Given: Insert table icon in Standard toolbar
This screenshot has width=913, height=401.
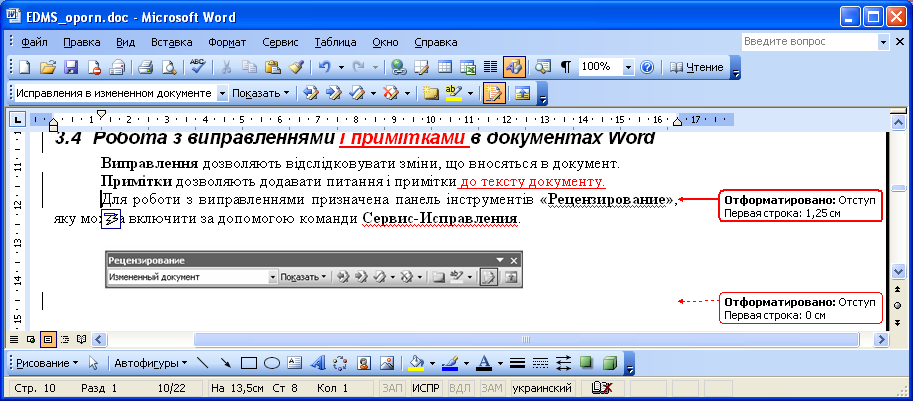Looking at the screenshot, I should click(x=445, y=67).
